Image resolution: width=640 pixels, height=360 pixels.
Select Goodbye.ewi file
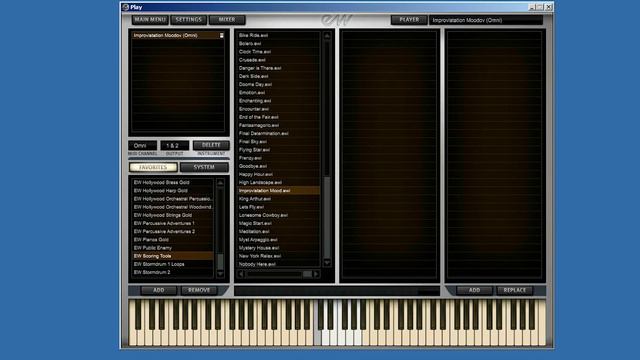(x=279, y=166)
